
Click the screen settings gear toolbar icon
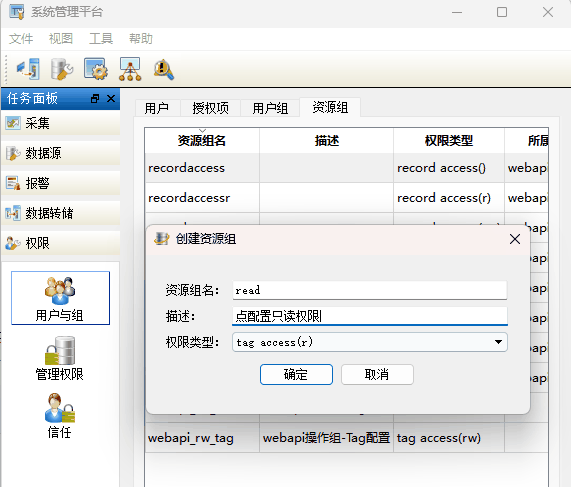click(x=96, y=69)
